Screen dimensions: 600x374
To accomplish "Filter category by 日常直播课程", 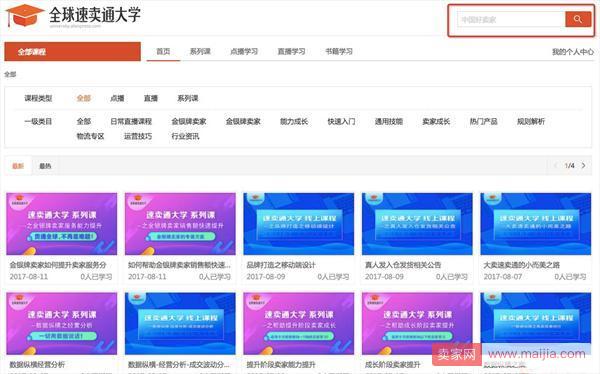I will point(131,121).
